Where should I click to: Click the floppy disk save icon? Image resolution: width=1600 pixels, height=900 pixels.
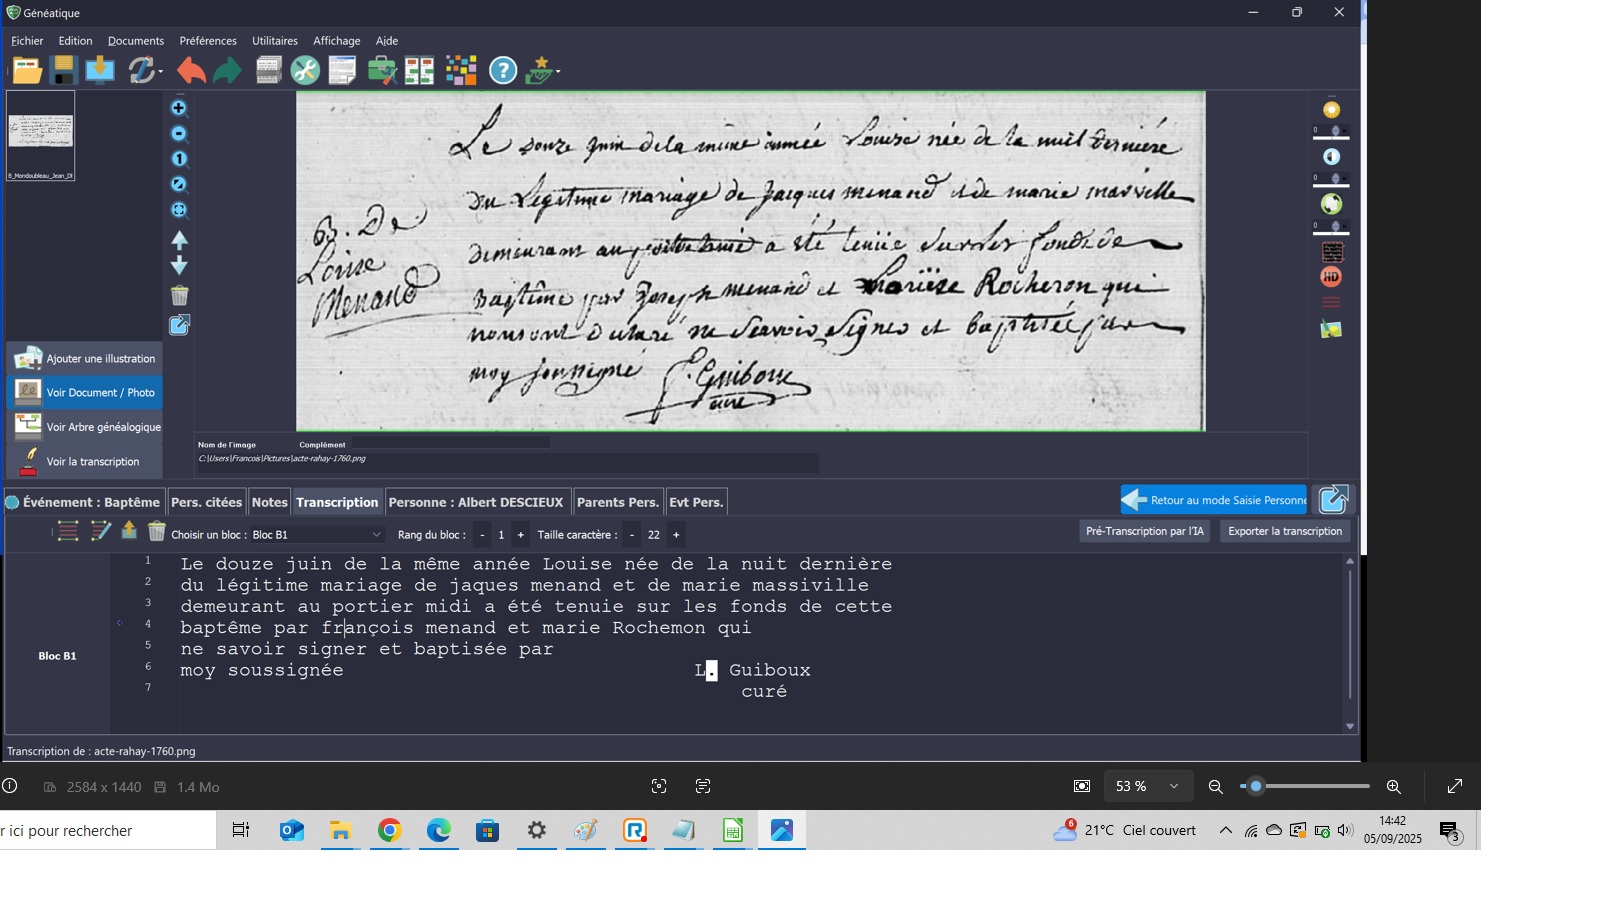click(63, 71)
